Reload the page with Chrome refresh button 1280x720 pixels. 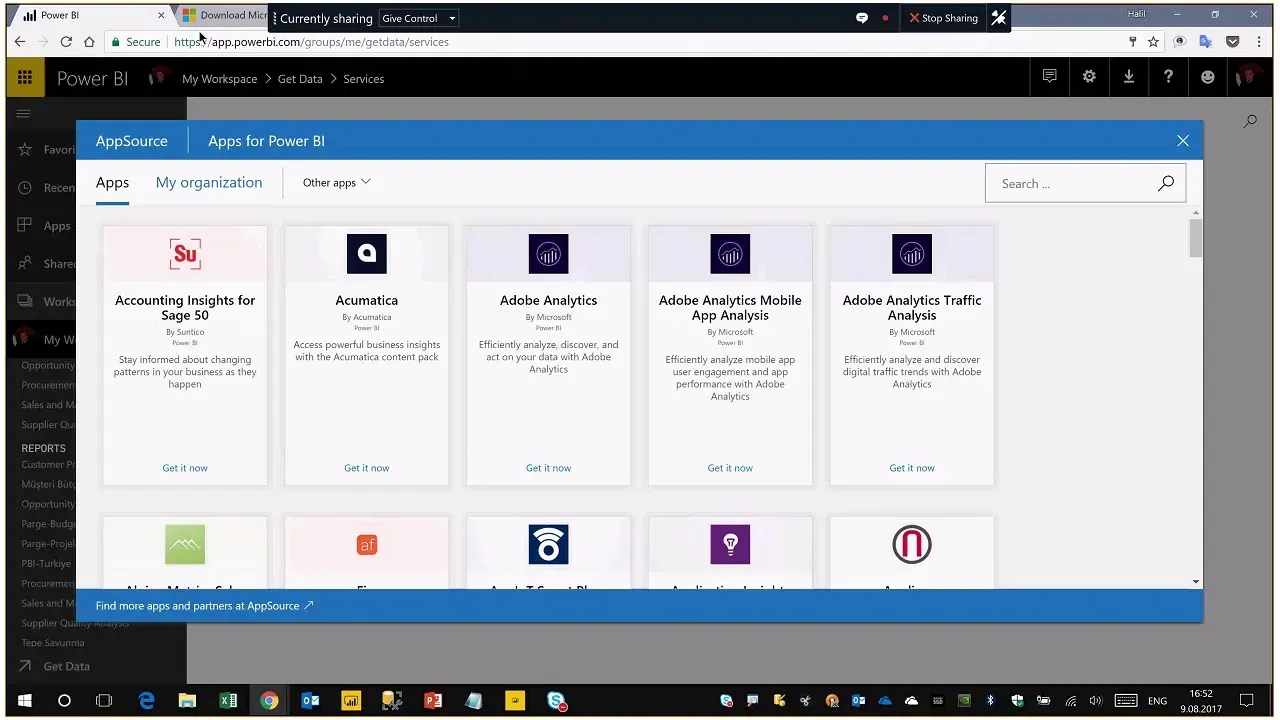(66, 42)
